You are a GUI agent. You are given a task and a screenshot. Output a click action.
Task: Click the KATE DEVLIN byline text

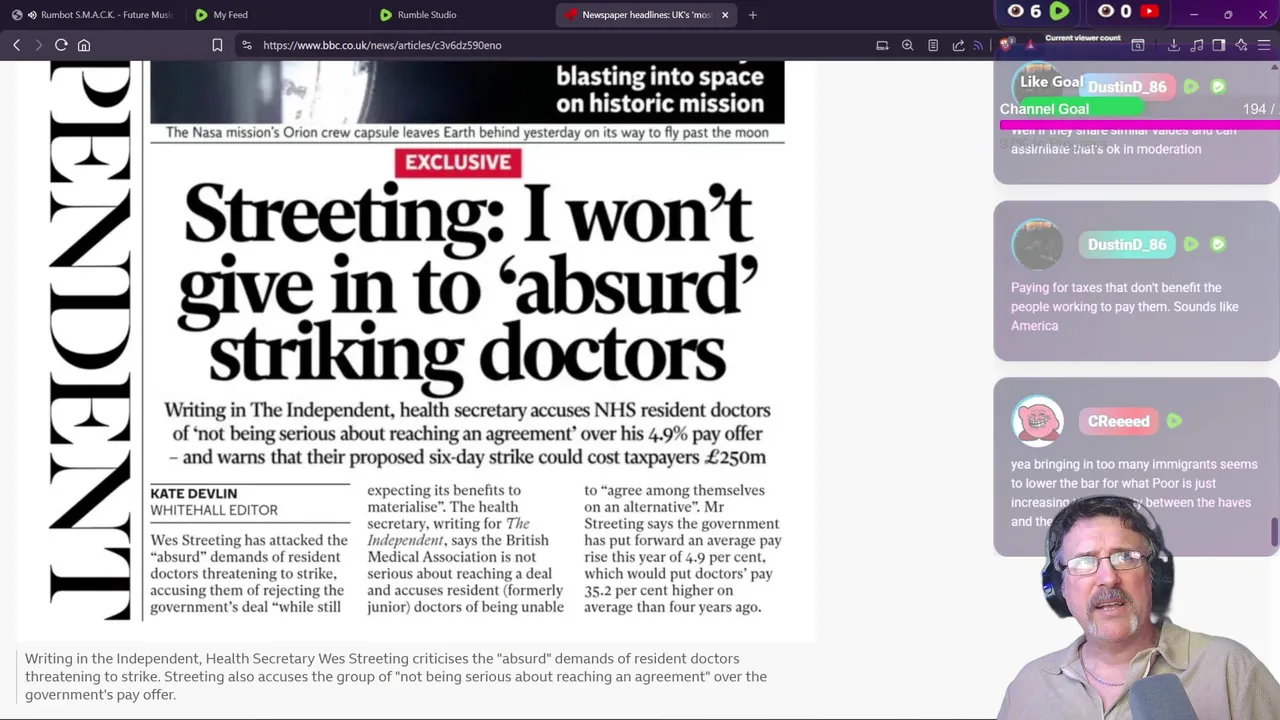[193, 493]
